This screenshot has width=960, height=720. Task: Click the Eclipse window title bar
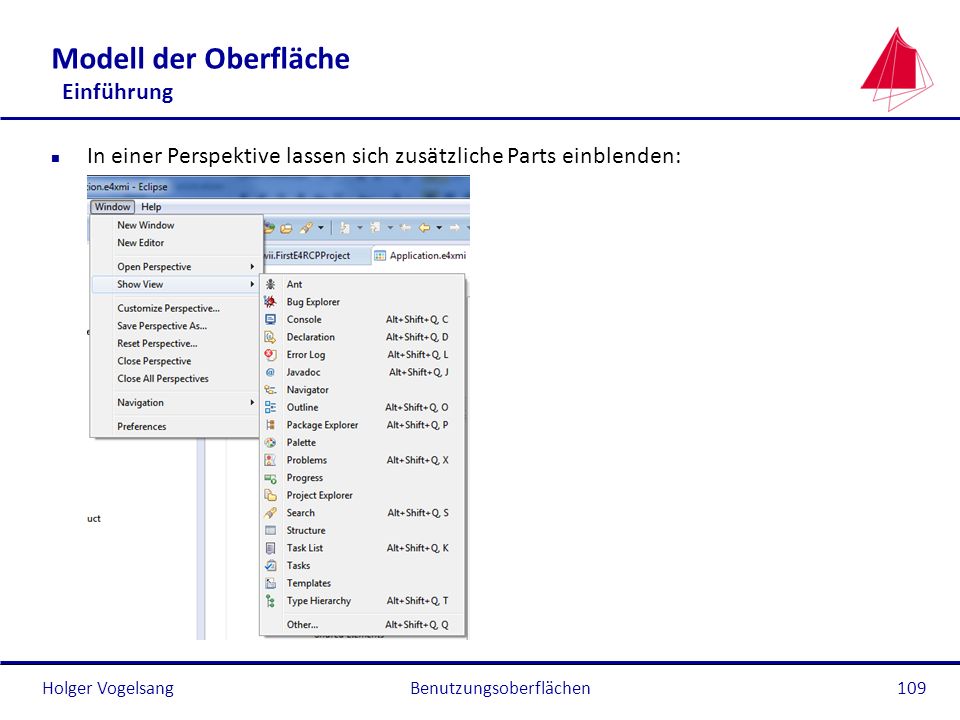278,187
